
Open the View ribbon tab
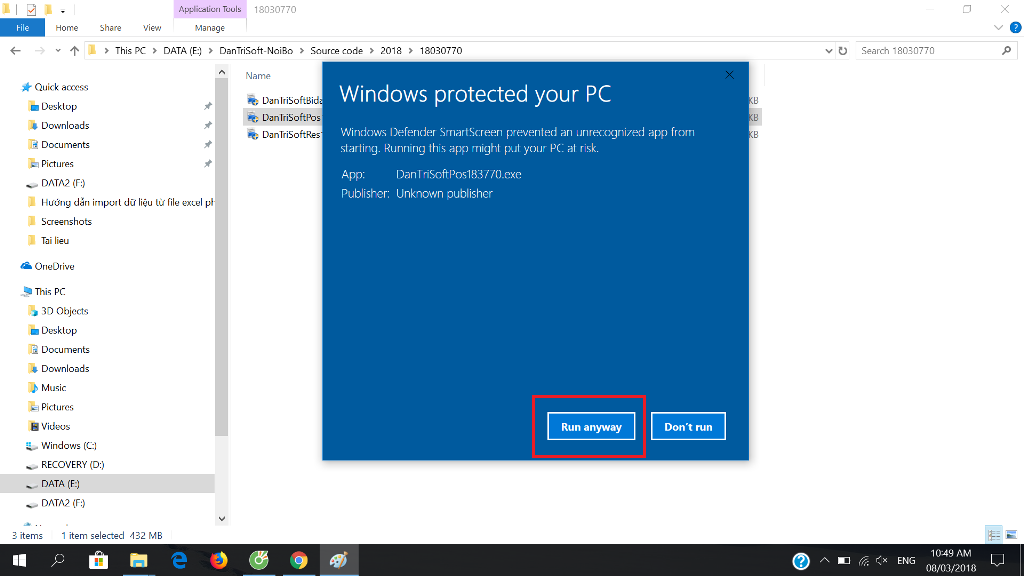point(152,27)
